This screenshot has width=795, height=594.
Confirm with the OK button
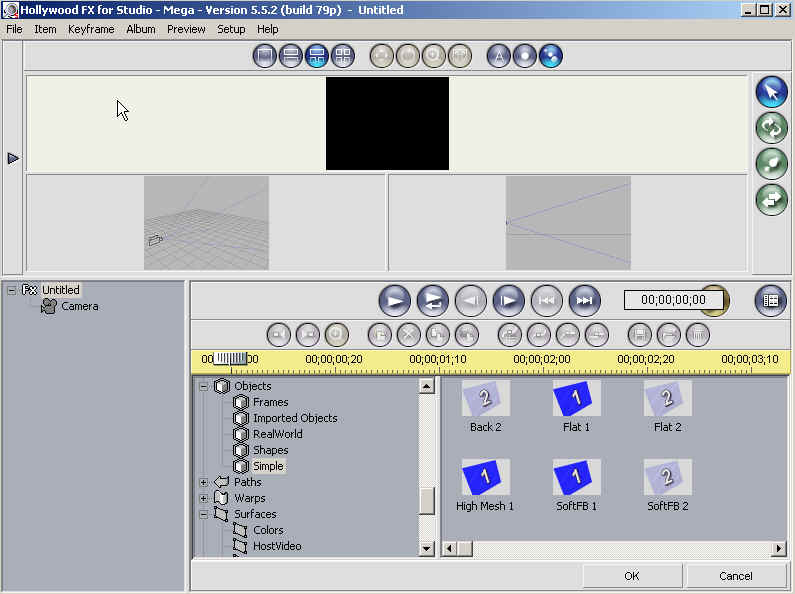(x=632, y=576)
